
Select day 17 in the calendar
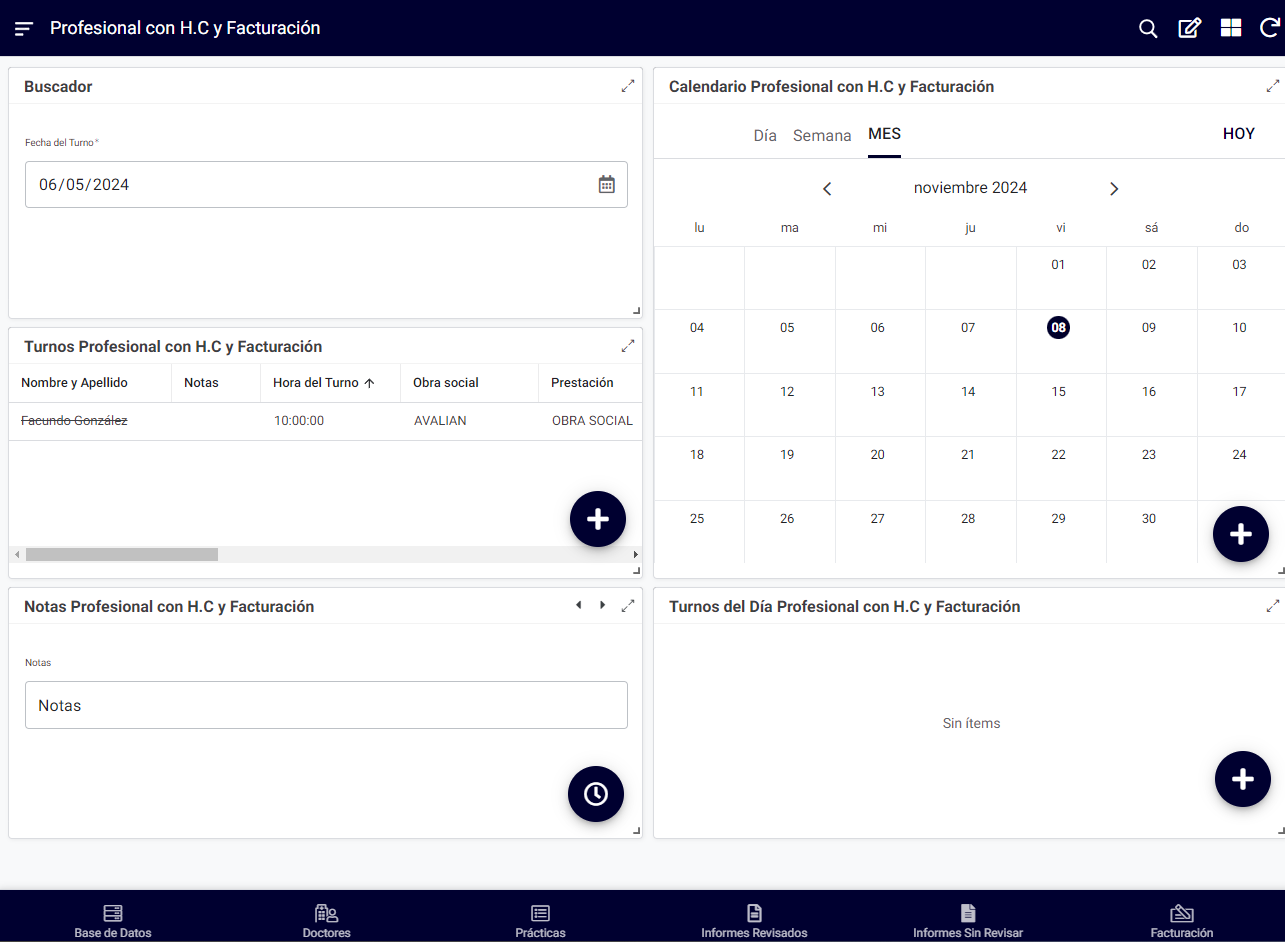tap(1239, 392)
